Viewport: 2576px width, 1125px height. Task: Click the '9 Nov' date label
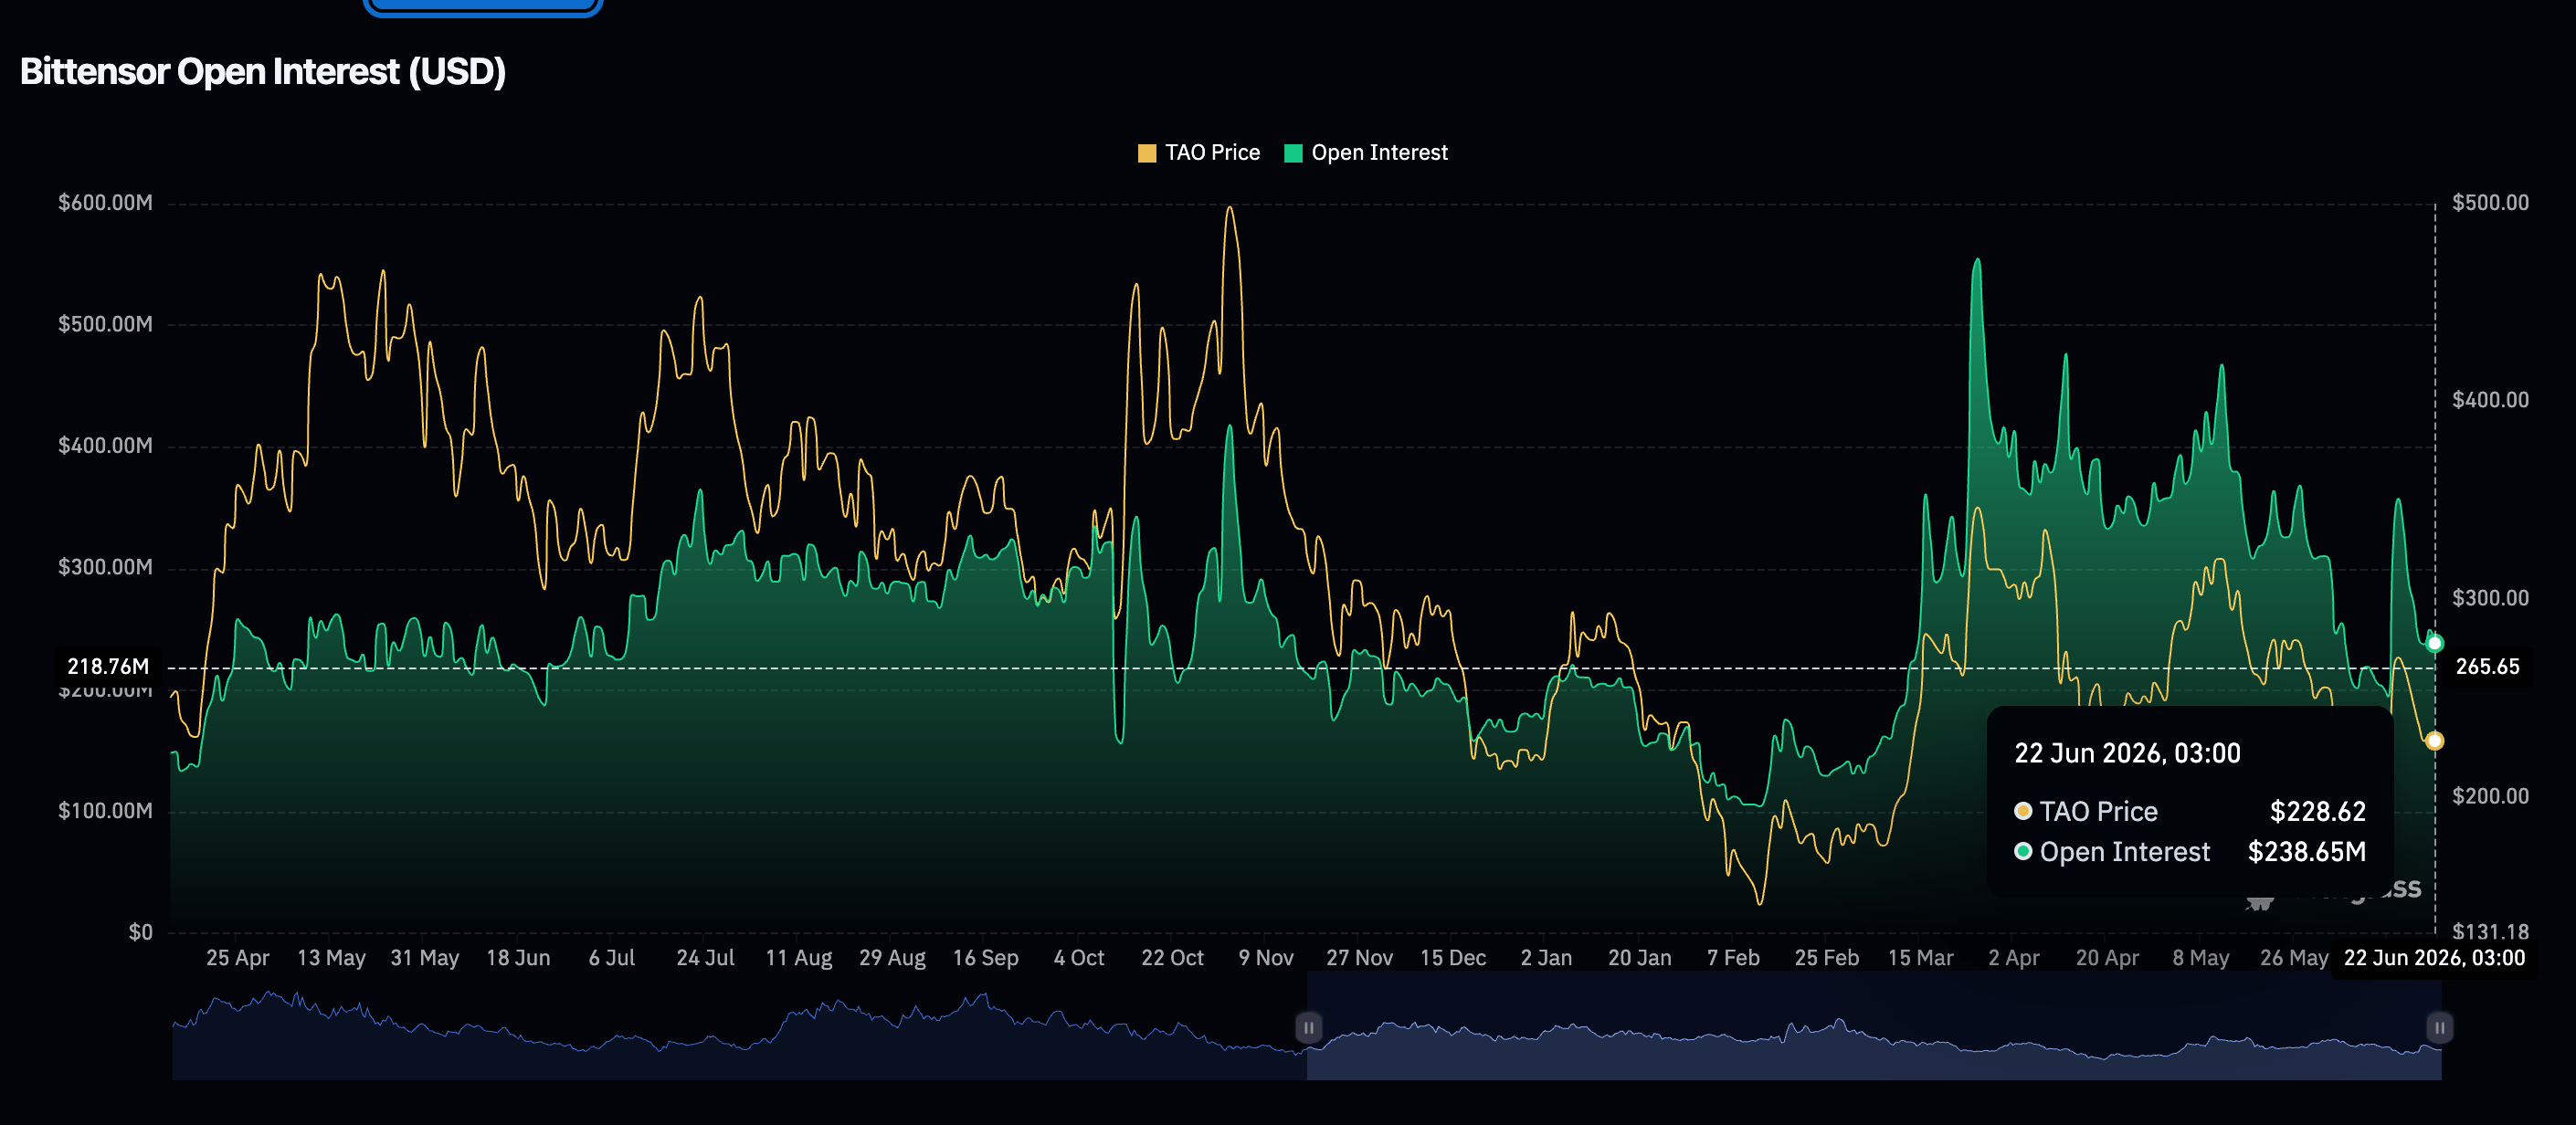[x=1266, y=958]
